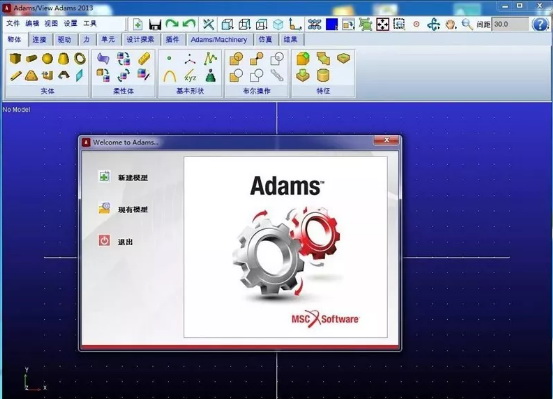This screenshot has height=399, width=553.
Task: Select the Extrusion solid tool
Action: pyautogui.click(x=47, y=75)
